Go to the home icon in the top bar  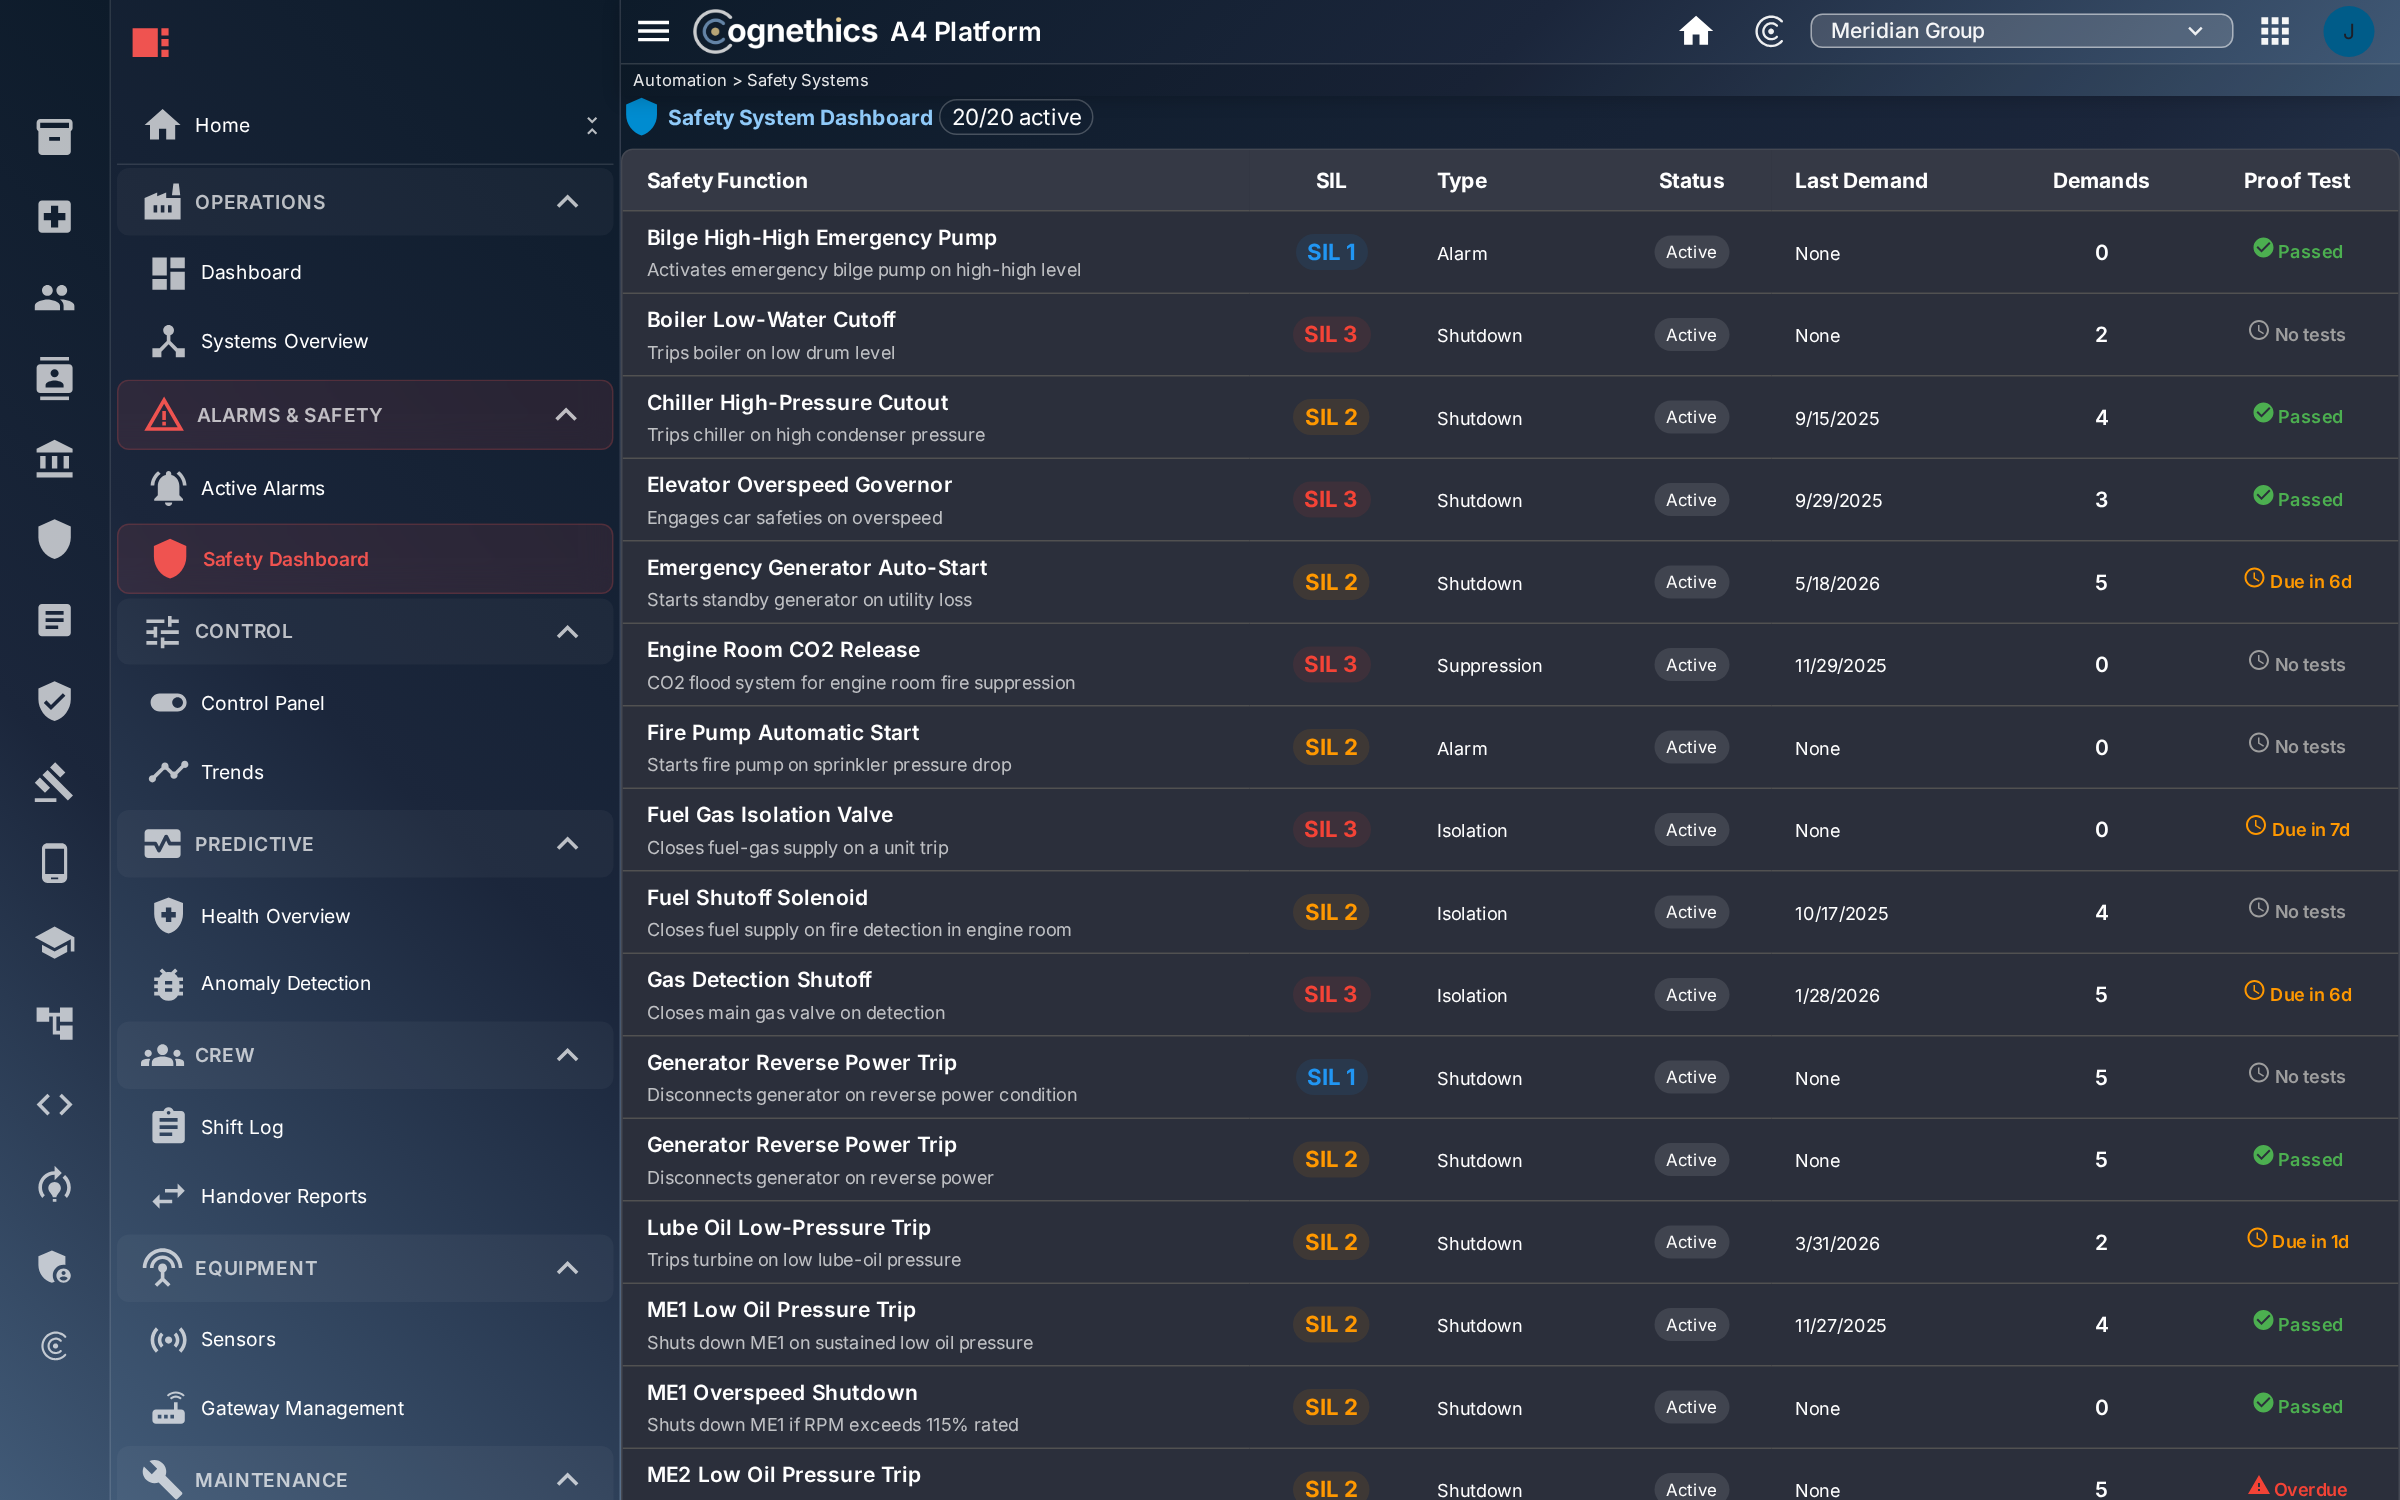pos(1695,31)
